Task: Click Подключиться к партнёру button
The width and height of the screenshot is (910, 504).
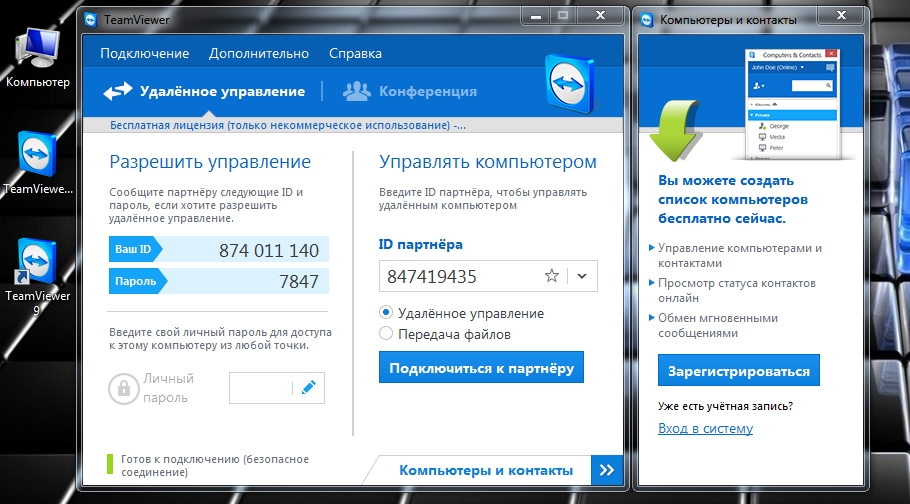Action: point(481,368)
